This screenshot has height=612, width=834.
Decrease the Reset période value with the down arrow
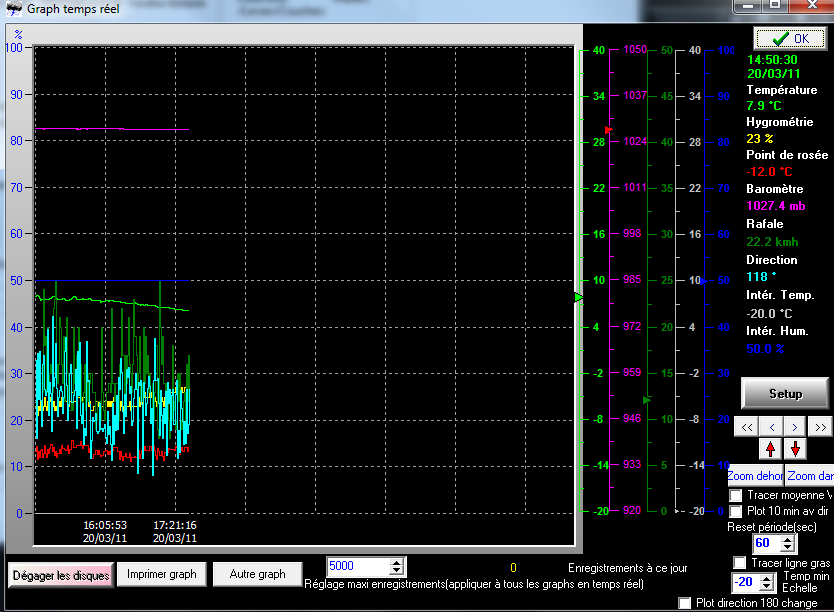(788, 547)
